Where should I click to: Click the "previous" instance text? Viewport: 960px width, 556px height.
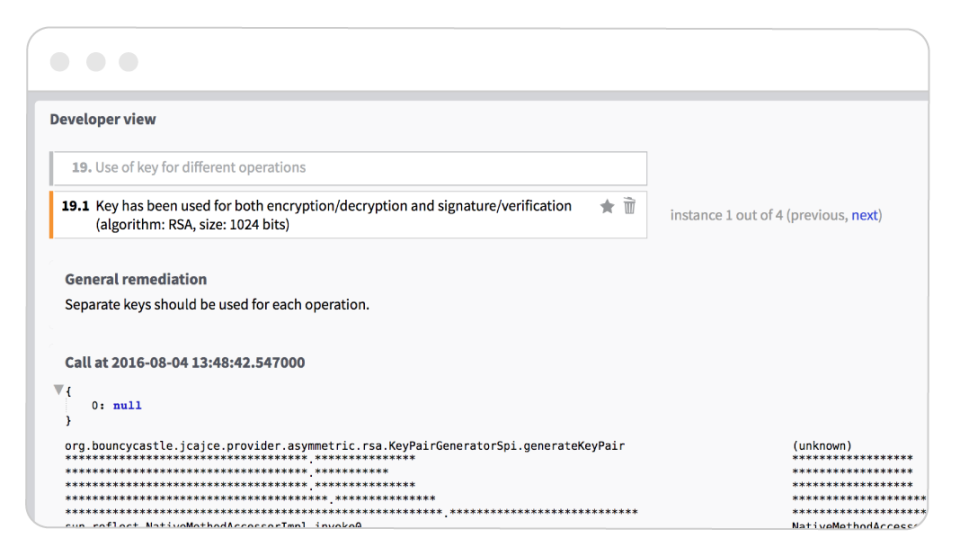[820, 215]
